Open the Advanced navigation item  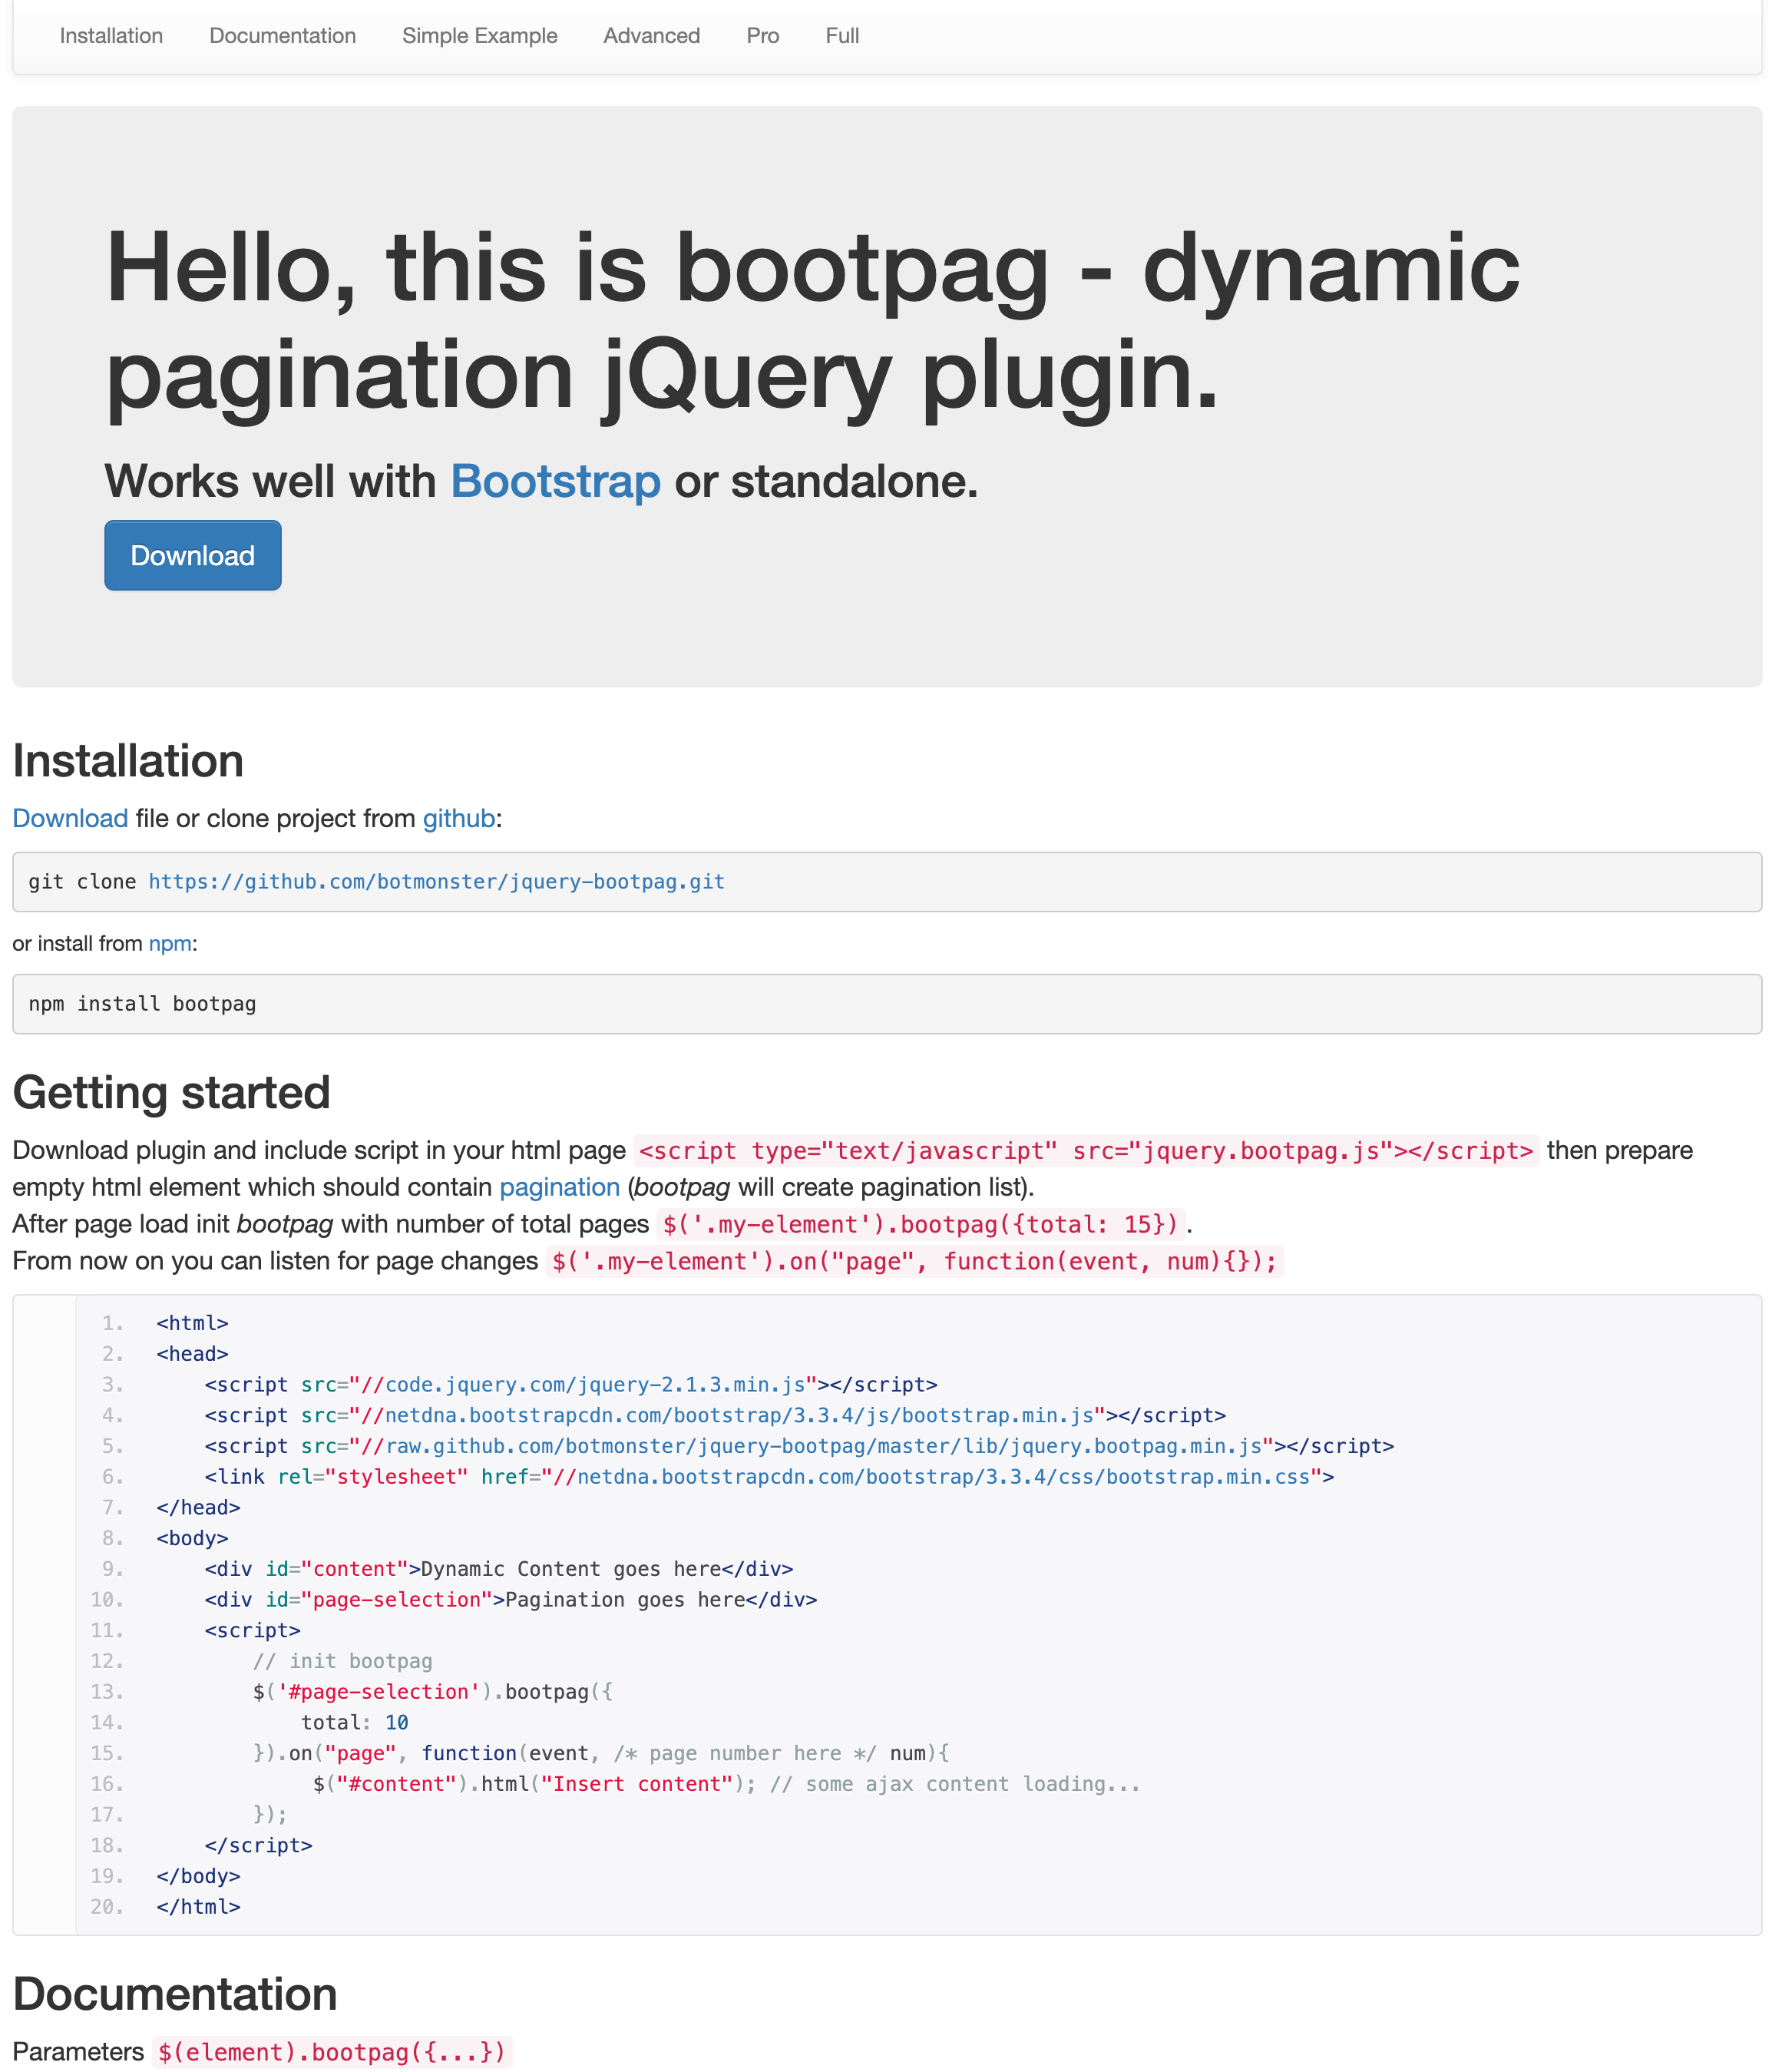click(x=651, y=36)
